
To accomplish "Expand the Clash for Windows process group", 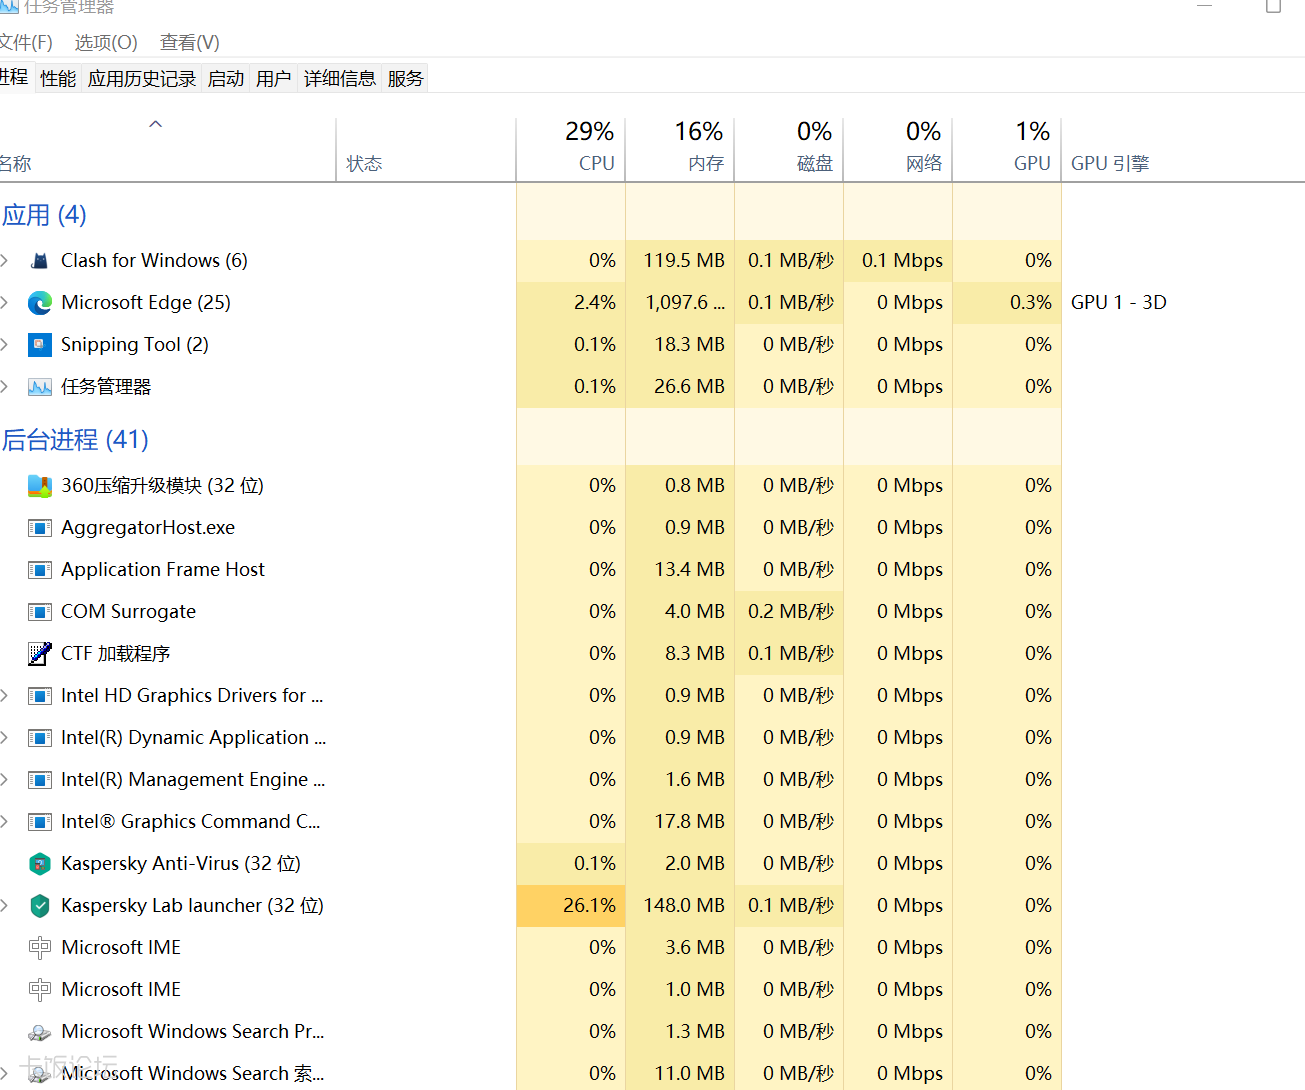I will pyautogui.click(x=4, y=261).
